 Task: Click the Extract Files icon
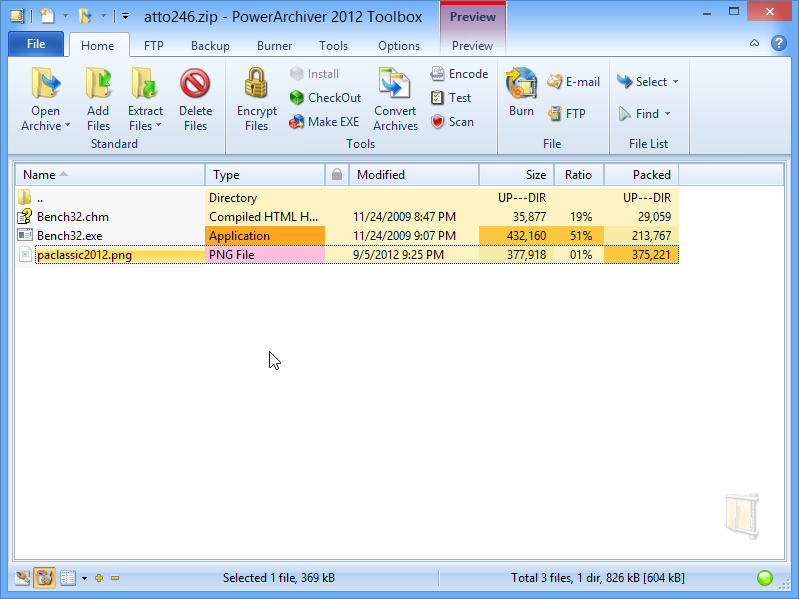pos(145,83)
